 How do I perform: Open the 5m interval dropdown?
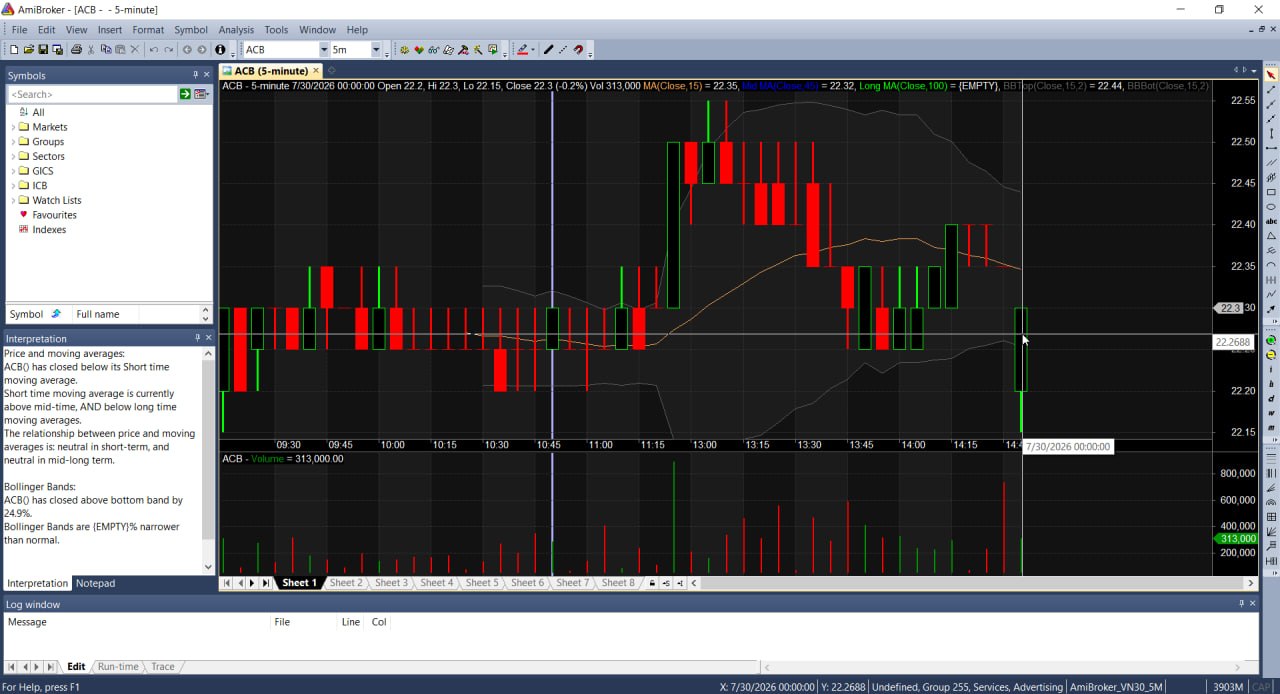pos(376,49)
